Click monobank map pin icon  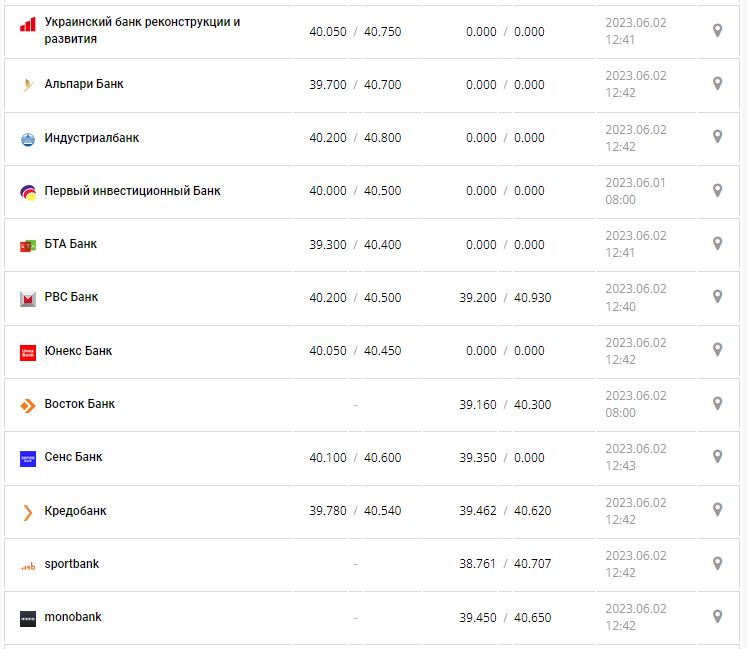point(717,616)
